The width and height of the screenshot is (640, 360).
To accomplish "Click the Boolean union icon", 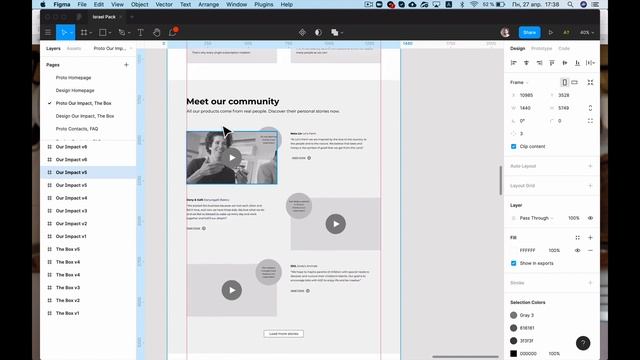I will [x=335, y=32].
